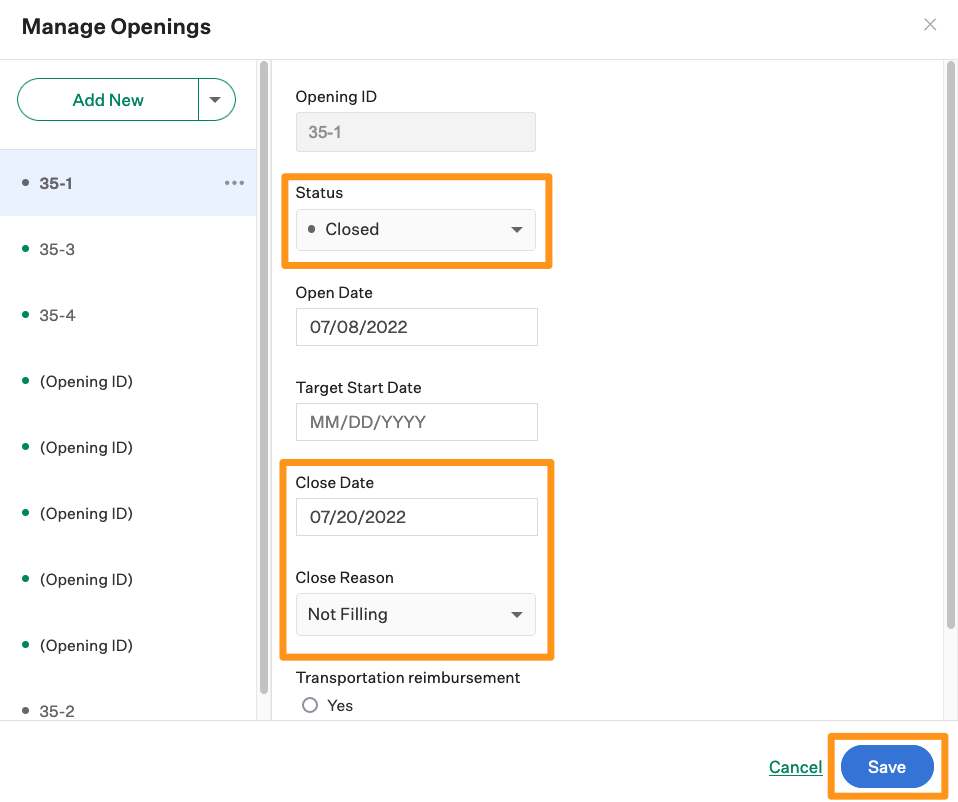Click inside the Target Start Date field

[415, 422]
